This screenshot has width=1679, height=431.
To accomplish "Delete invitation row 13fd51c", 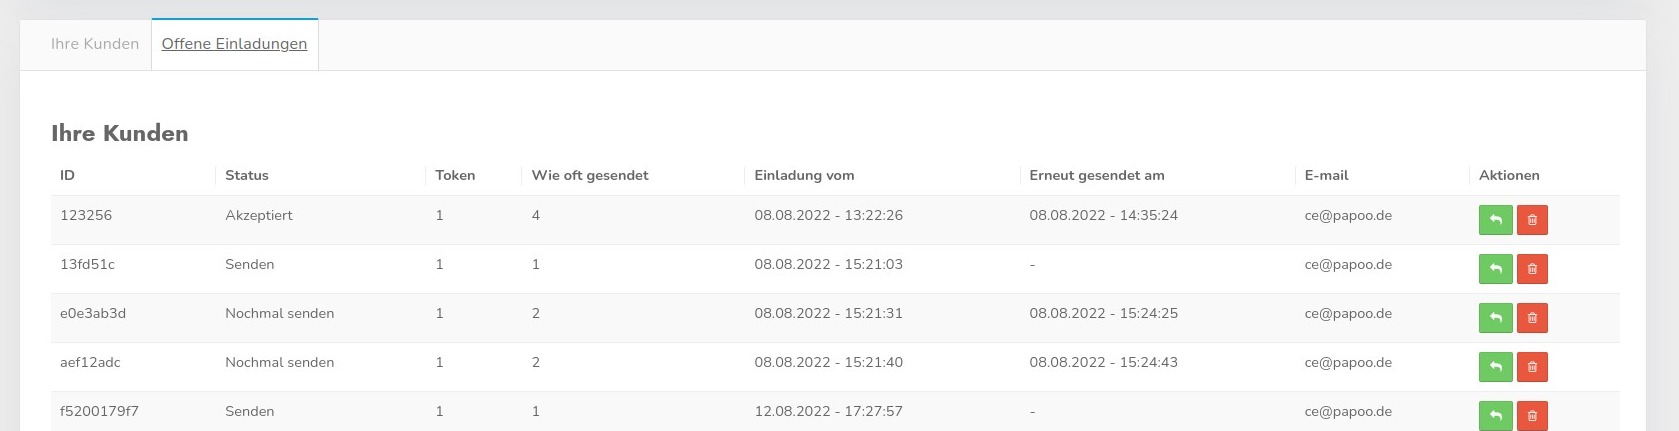I will click(x=1532, y=269).
